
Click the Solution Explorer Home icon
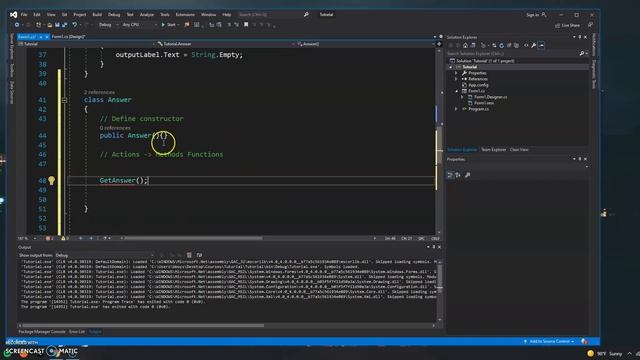465,45
